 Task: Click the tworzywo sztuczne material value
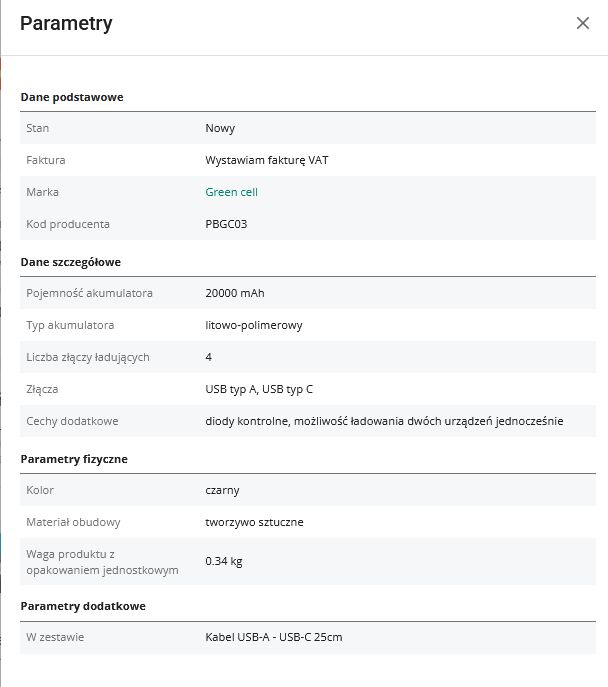[x=254, y=522]
